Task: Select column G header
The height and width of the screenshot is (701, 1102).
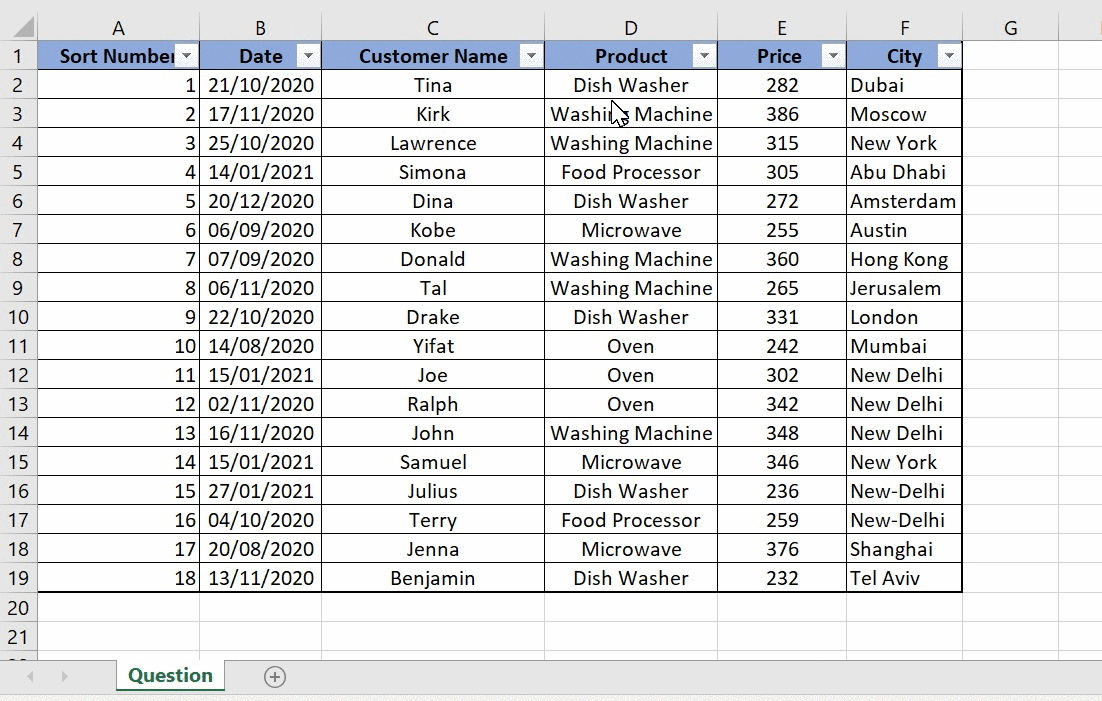Action: click(1010, 28)
